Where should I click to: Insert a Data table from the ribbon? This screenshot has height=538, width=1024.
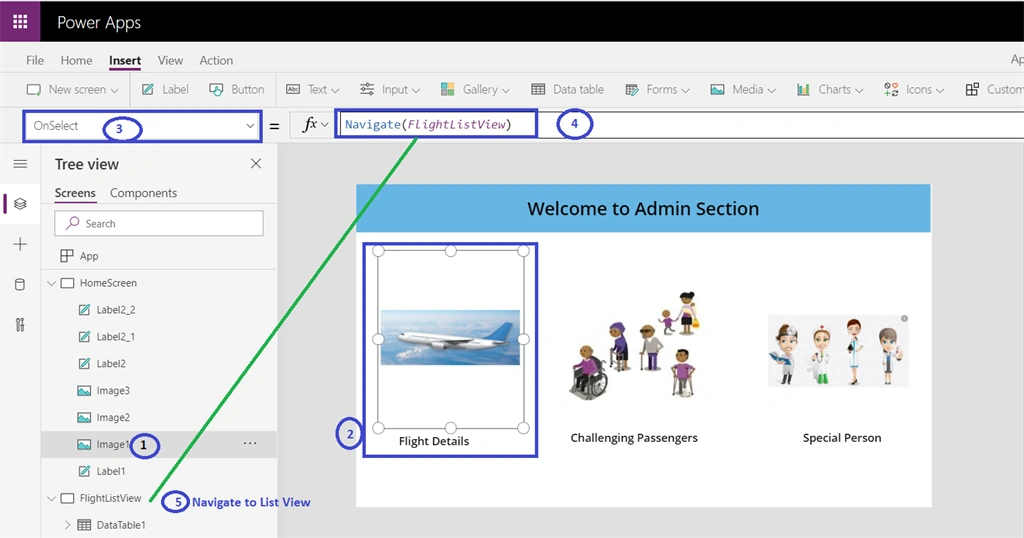(567, 89)
